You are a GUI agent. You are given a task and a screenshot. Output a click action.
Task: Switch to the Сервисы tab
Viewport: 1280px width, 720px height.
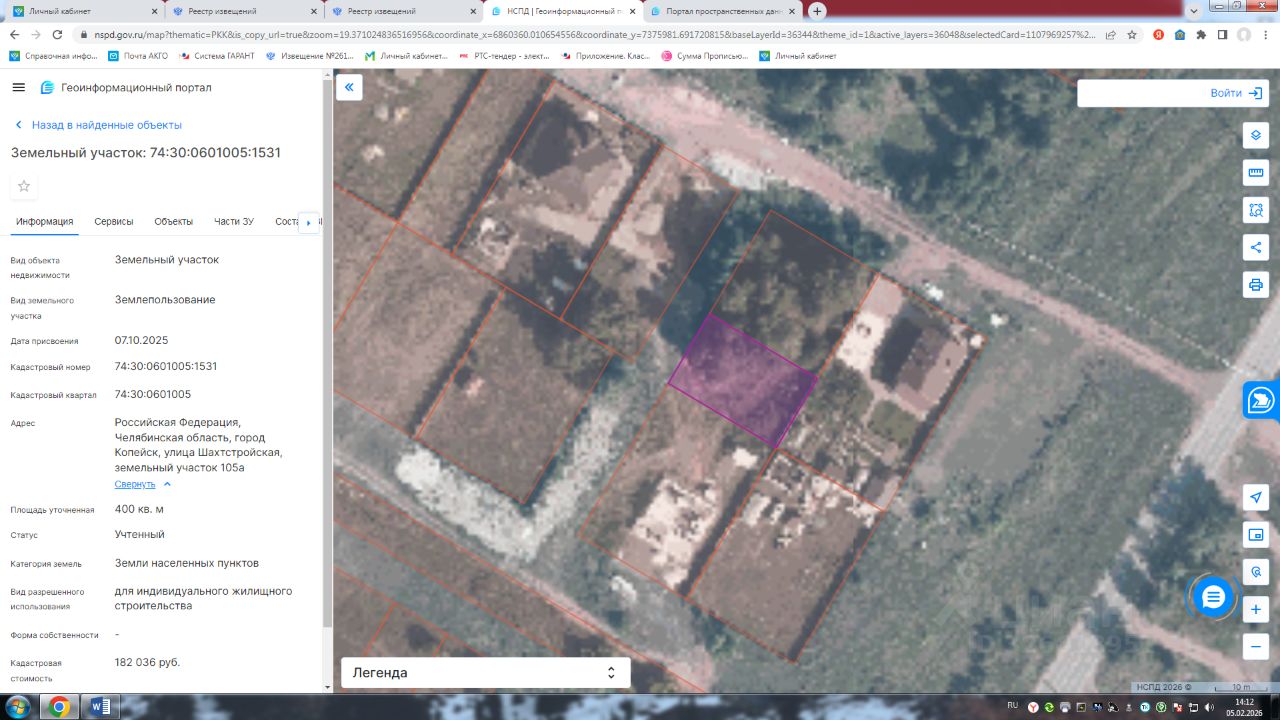pos(114,222)
